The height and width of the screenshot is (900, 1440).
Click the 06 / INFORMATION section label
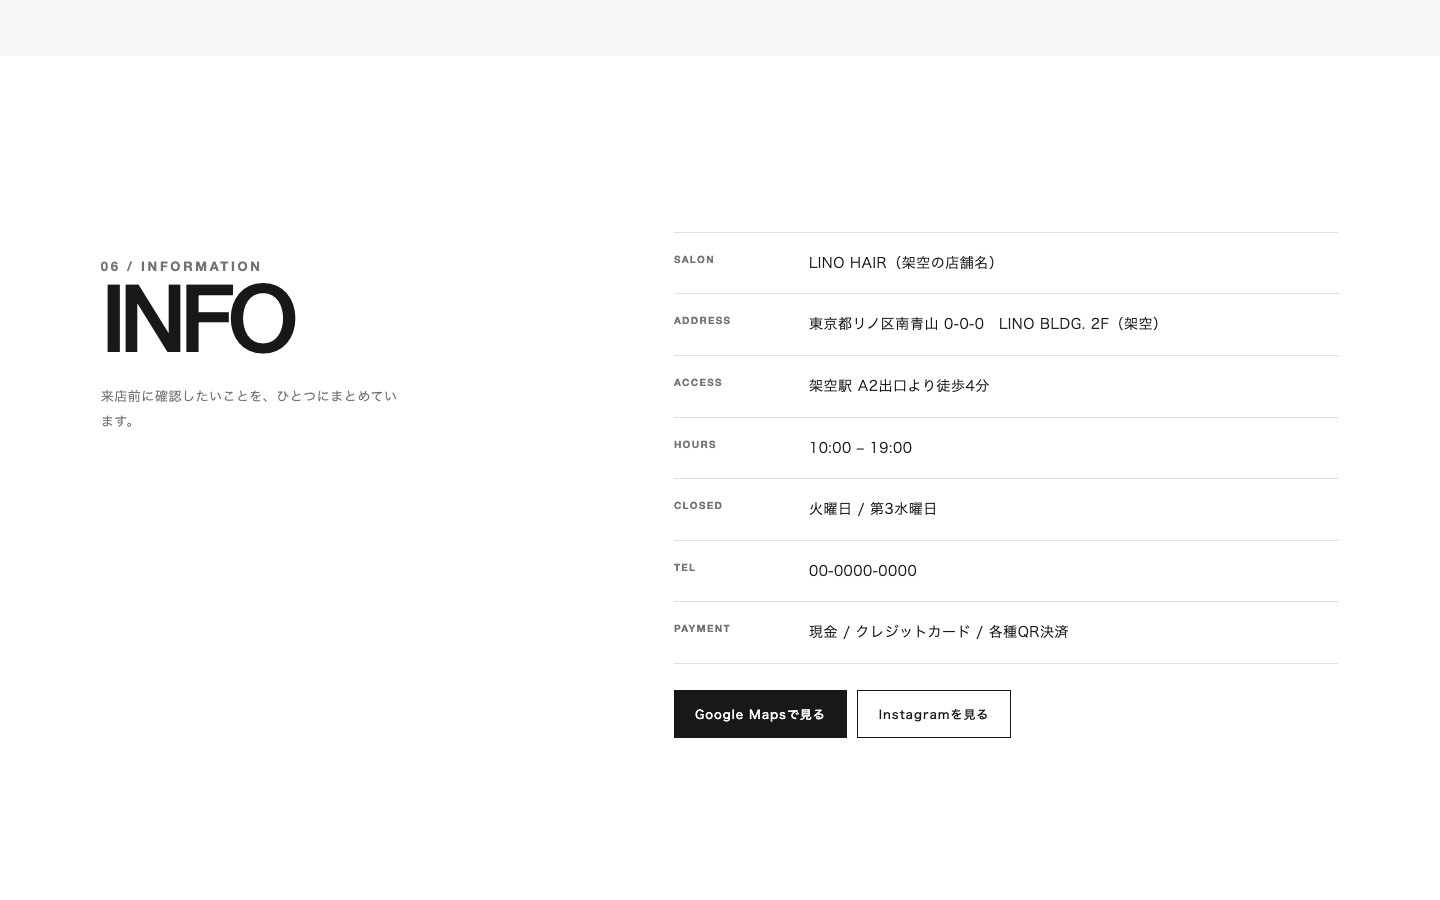(181, 266)
